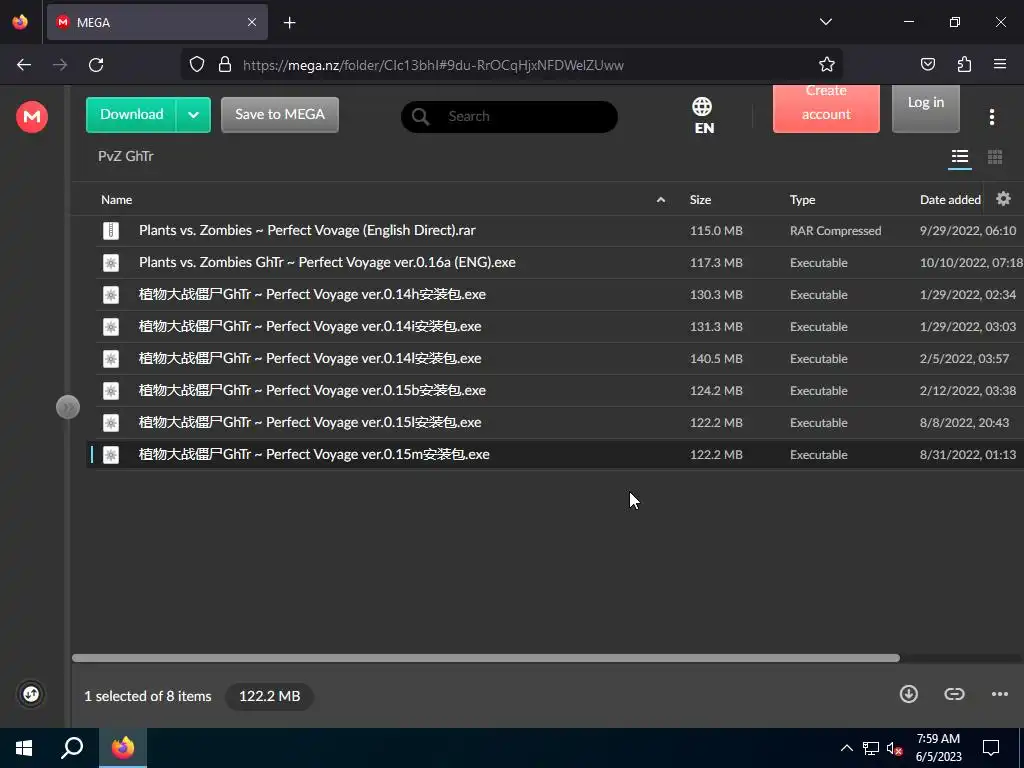This screenshot has height=768, width=1024.
Task: Click 122.2 MB selection size badge
Action: (x=269, y=696)
